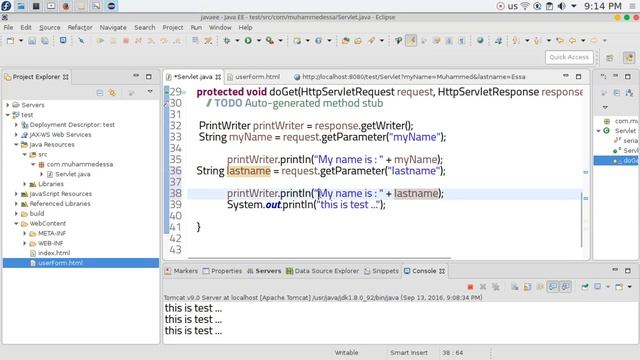This screenshot has width=640, height=360.
Task: Click the Previous Annotation arrow icon
Action: tap(537, 40)
